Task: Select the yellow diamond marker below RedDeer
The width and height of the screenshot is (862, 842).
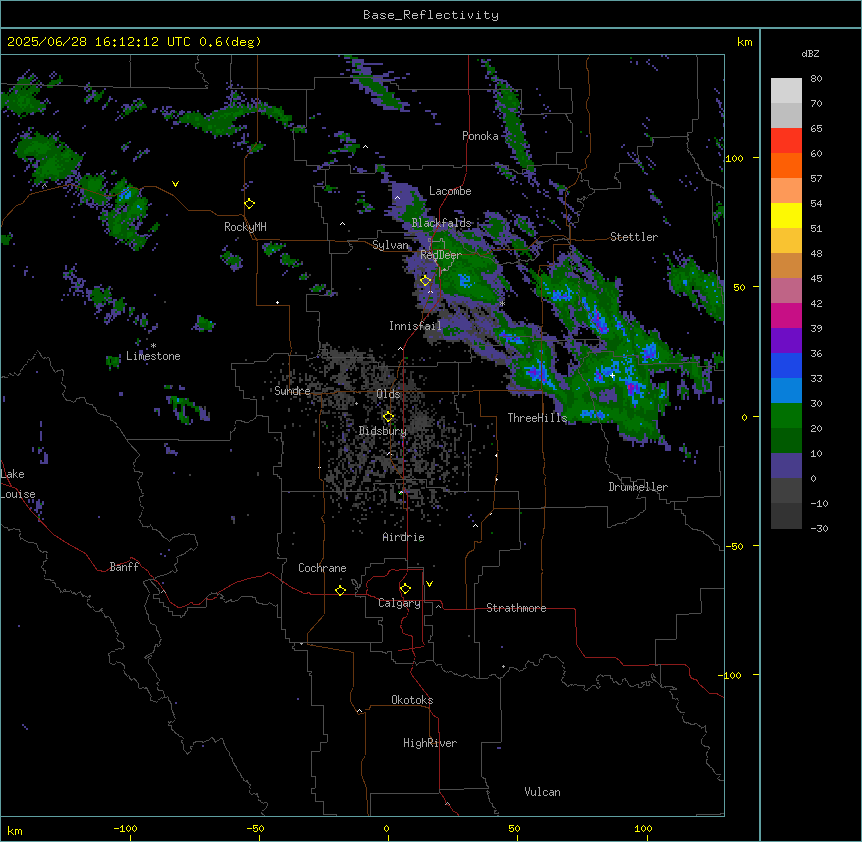Action: [426, 281]
